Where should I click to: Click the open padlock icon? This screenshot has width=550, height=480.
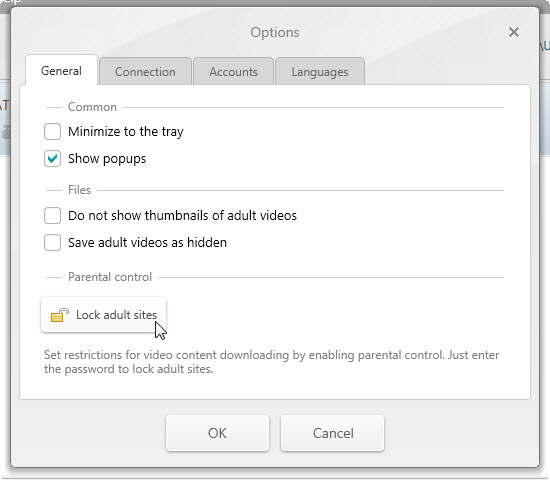coord(59,315)
